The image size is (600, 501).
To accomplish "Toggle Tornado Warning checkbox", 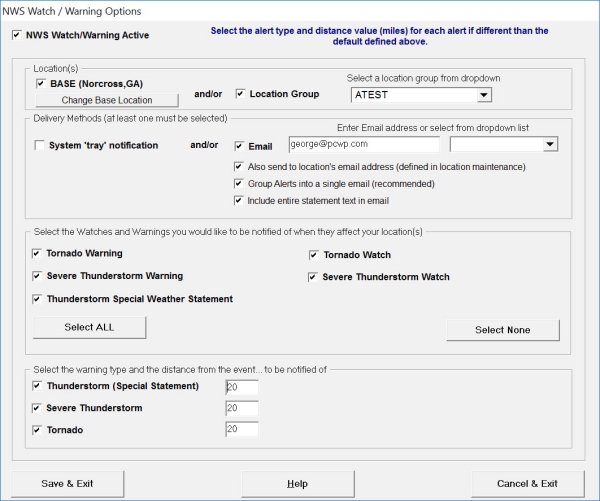I will [x=37, y=253].
